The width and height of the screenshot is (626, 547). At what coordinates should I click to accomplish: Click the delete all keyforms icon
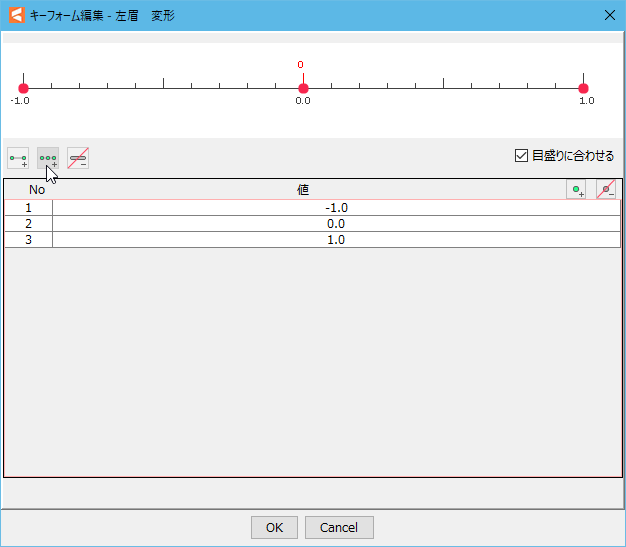(x=78, y=158)
